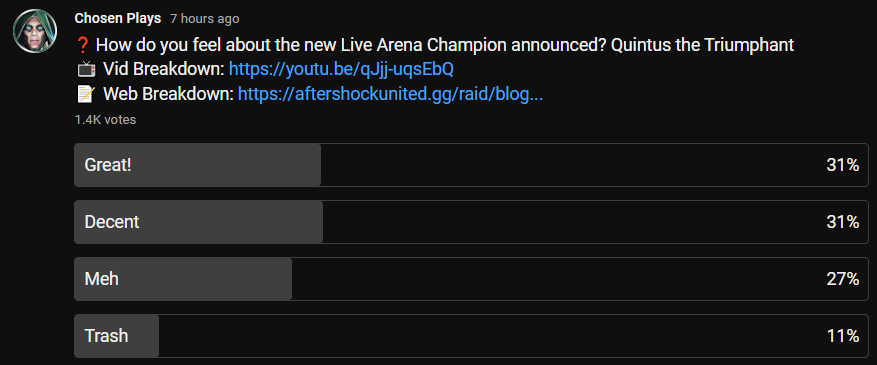Click the poll question text about Quintus
Screen dimensions: 877x365
pos(445,45)
